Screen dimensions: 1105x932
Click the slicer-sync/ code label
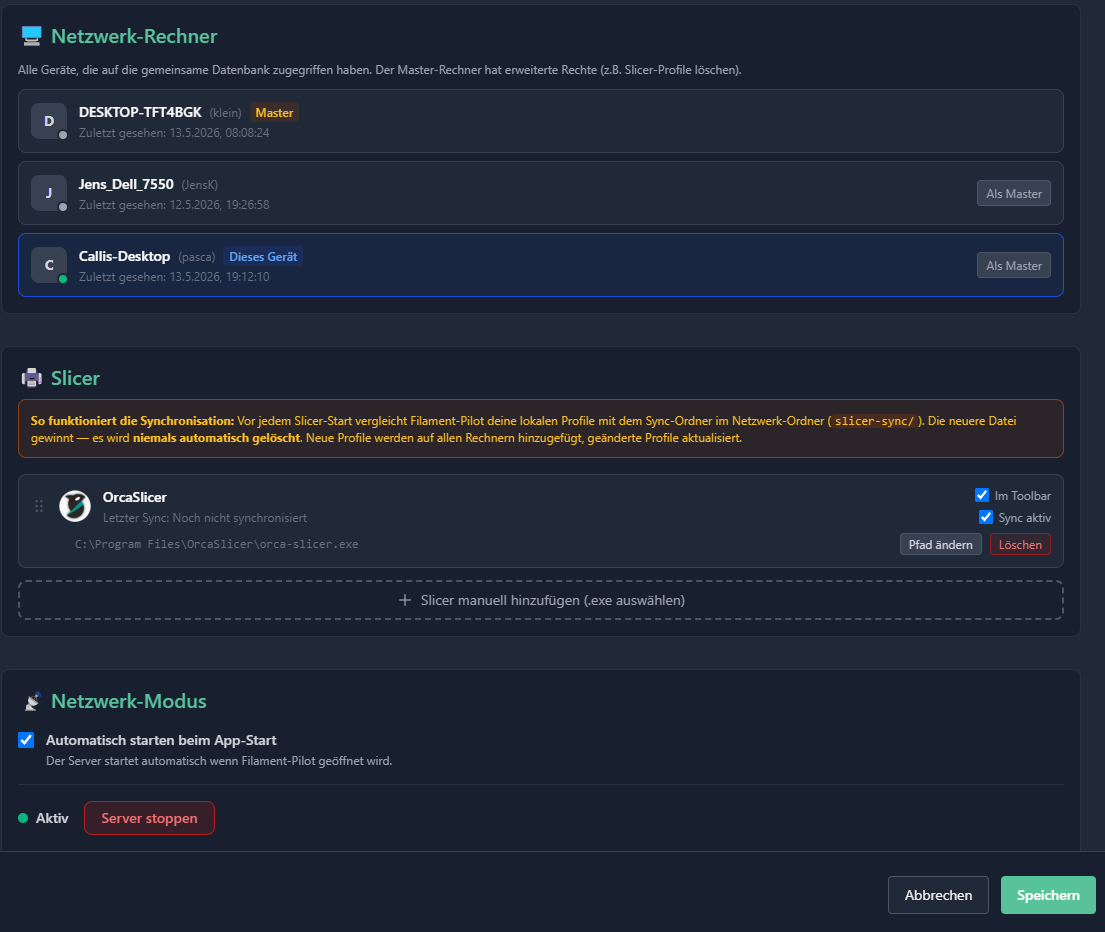[x=874, y=421]
